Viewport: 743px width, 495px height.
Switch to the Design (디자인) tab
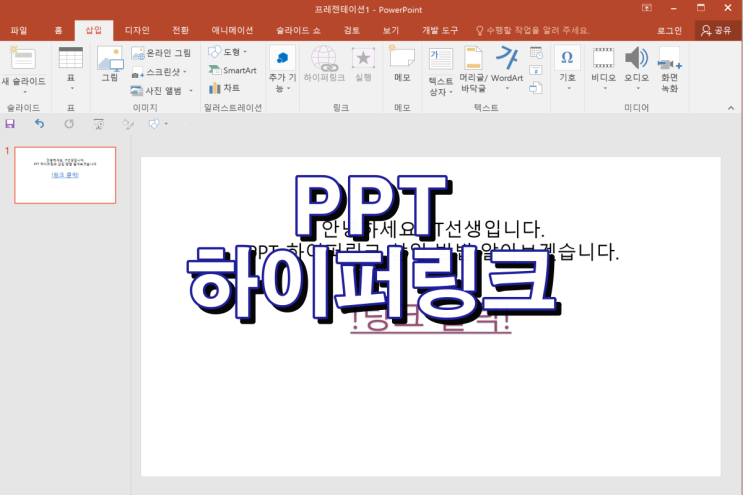point(137,31)
